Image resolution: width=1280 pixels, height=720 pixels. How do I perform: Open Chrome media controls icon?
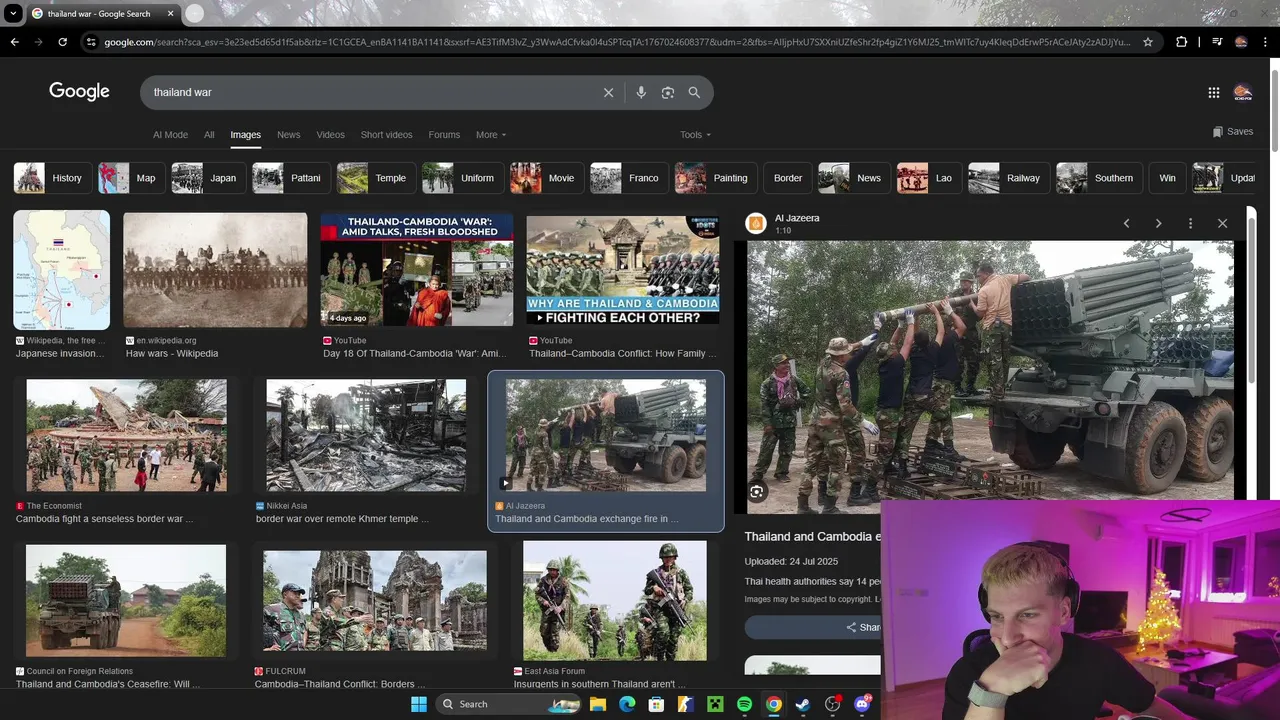point(1217,42)
